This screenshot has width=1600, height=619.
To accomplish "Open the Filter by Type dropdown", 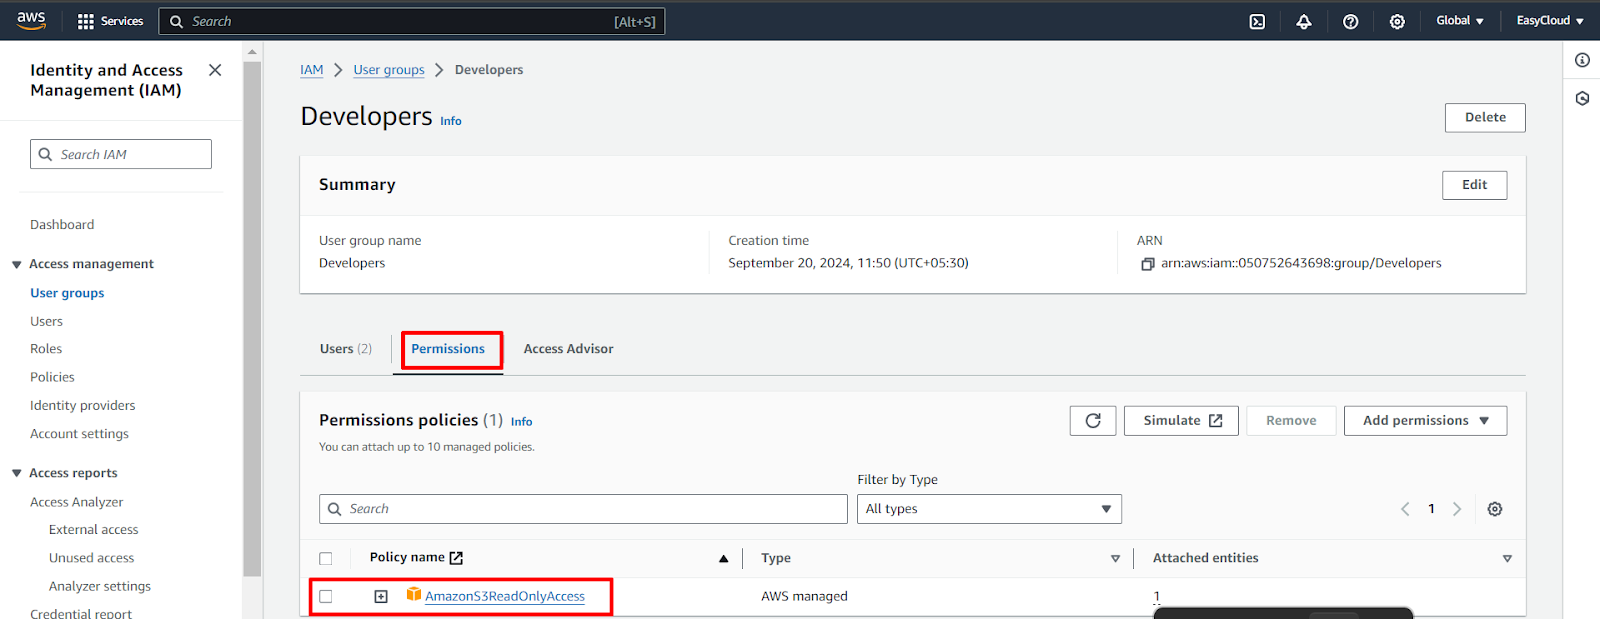I will (x=989, y=509).
